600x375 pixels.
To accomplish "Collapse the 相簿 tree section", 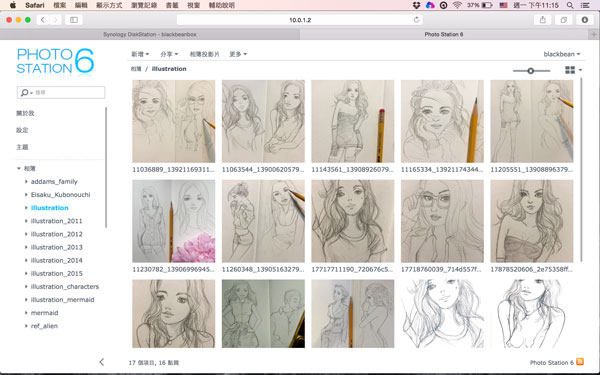I will point(19,168).
